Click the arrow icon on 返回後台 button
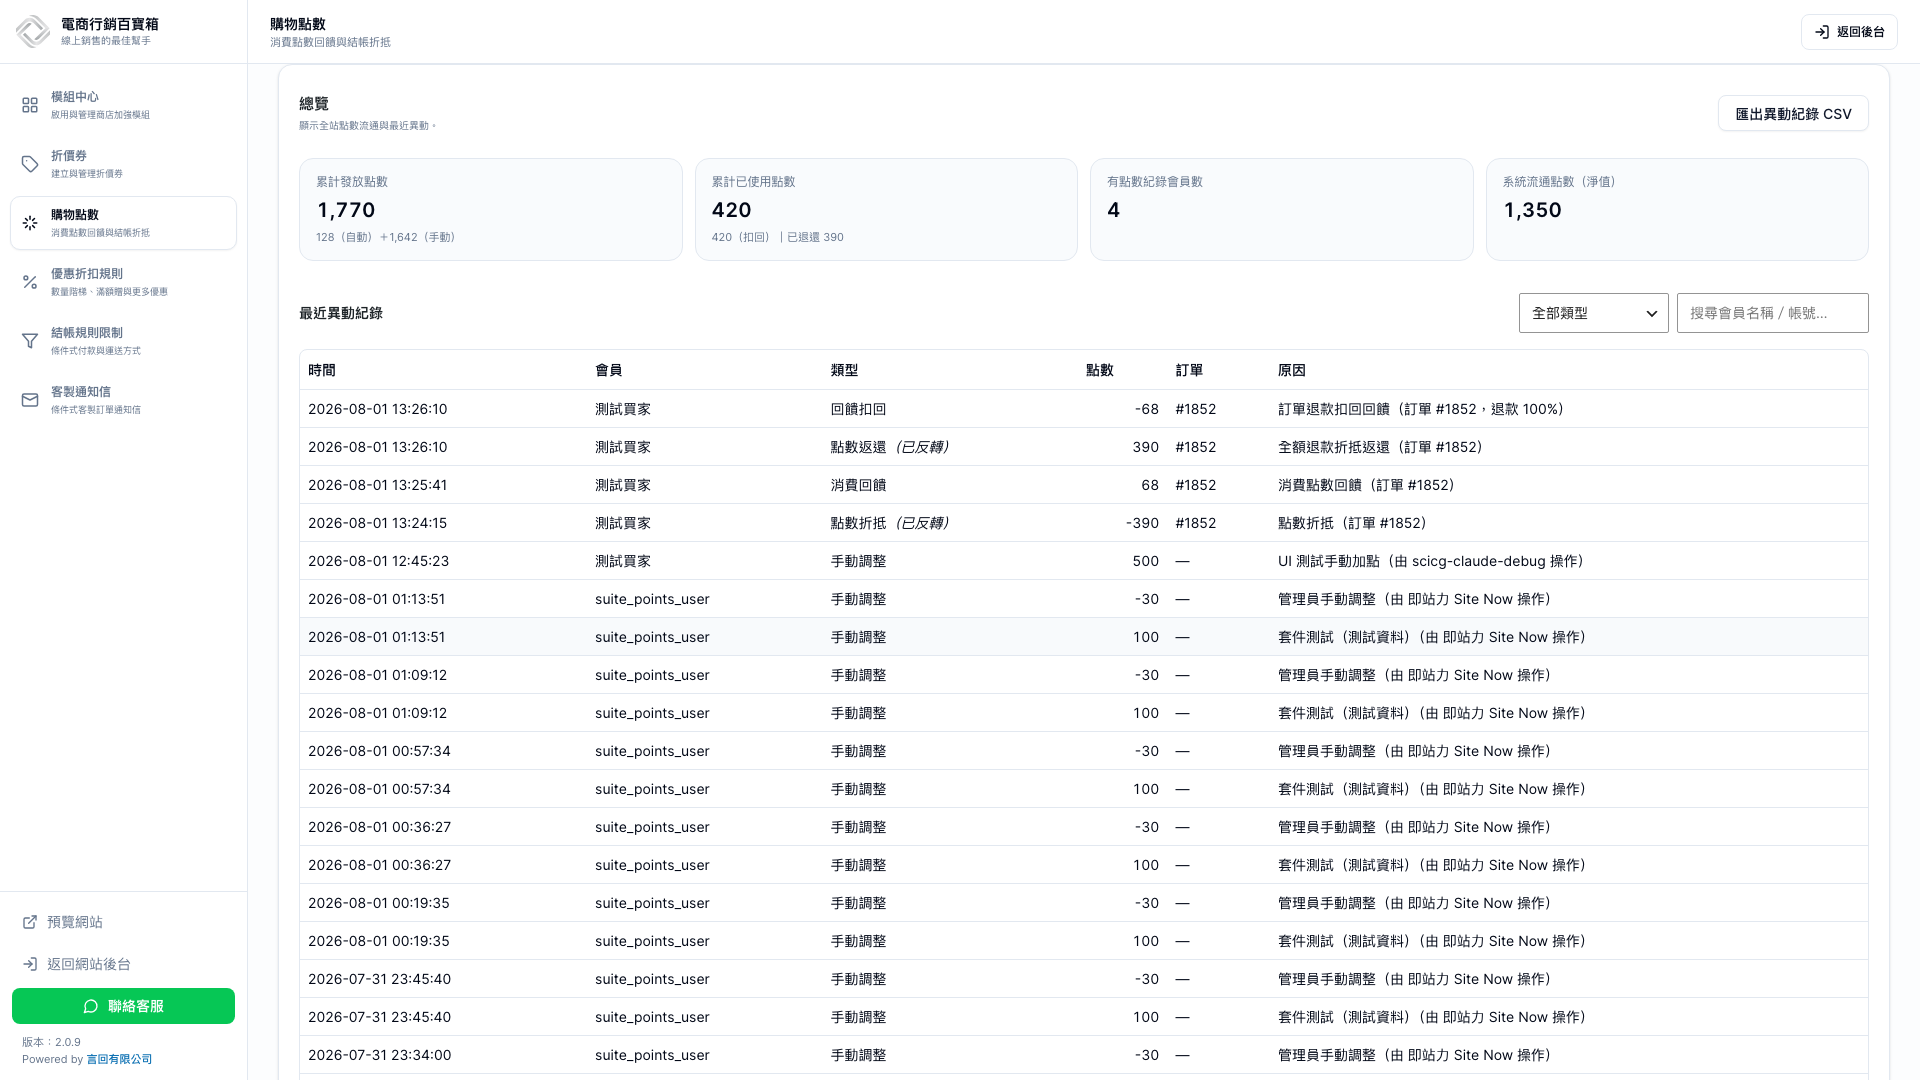 pyautogui.click(x=1822, y=32)
